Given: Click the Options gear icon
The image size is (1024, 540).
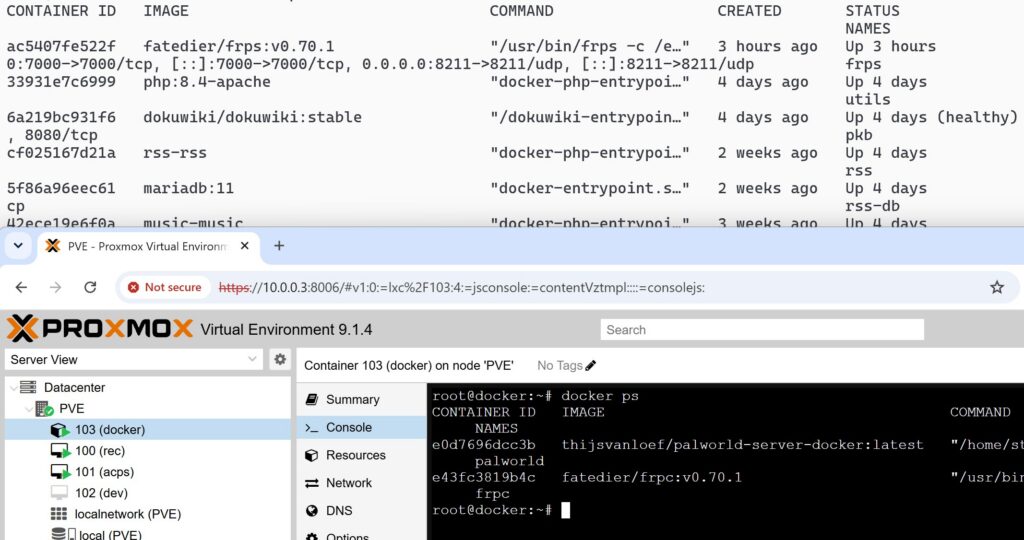Looking at the screenshot, I should click(312, 536).
